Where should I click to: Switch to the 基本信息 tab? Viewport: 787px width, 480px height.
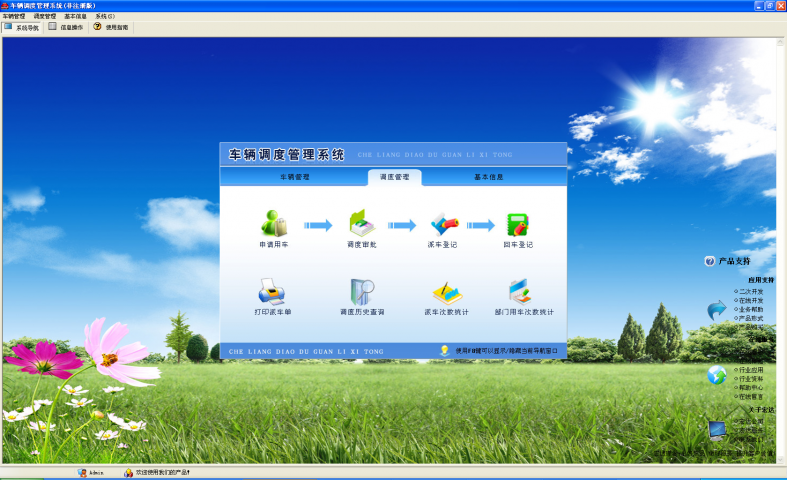tap(488, 177)
